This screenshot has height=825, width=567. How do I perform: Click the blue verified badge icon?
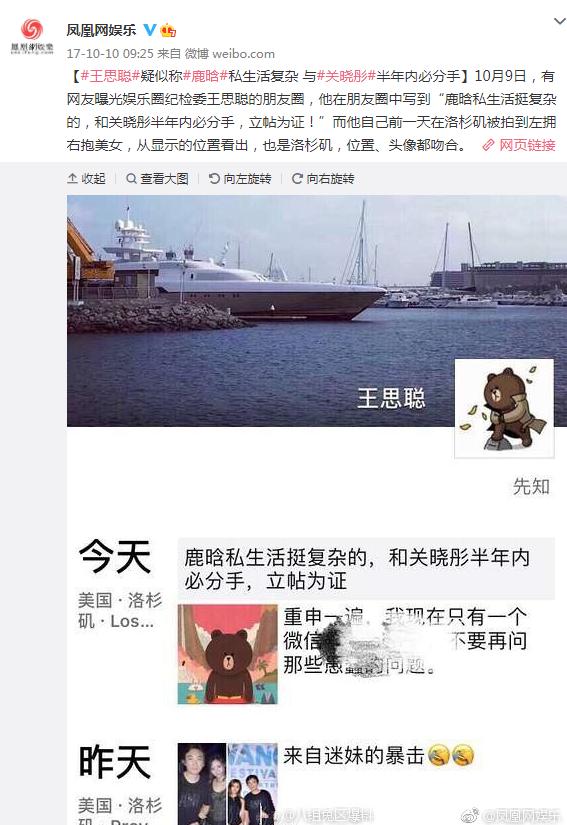point(150,30)
